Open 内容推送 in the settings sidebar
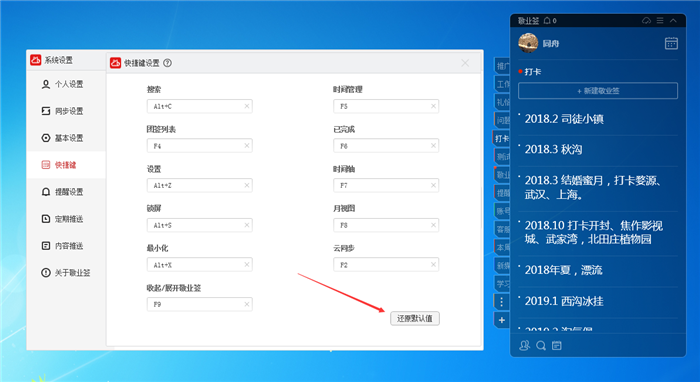Image resolution: width=700 pixels, height=382 pixels. coord(66,246)
